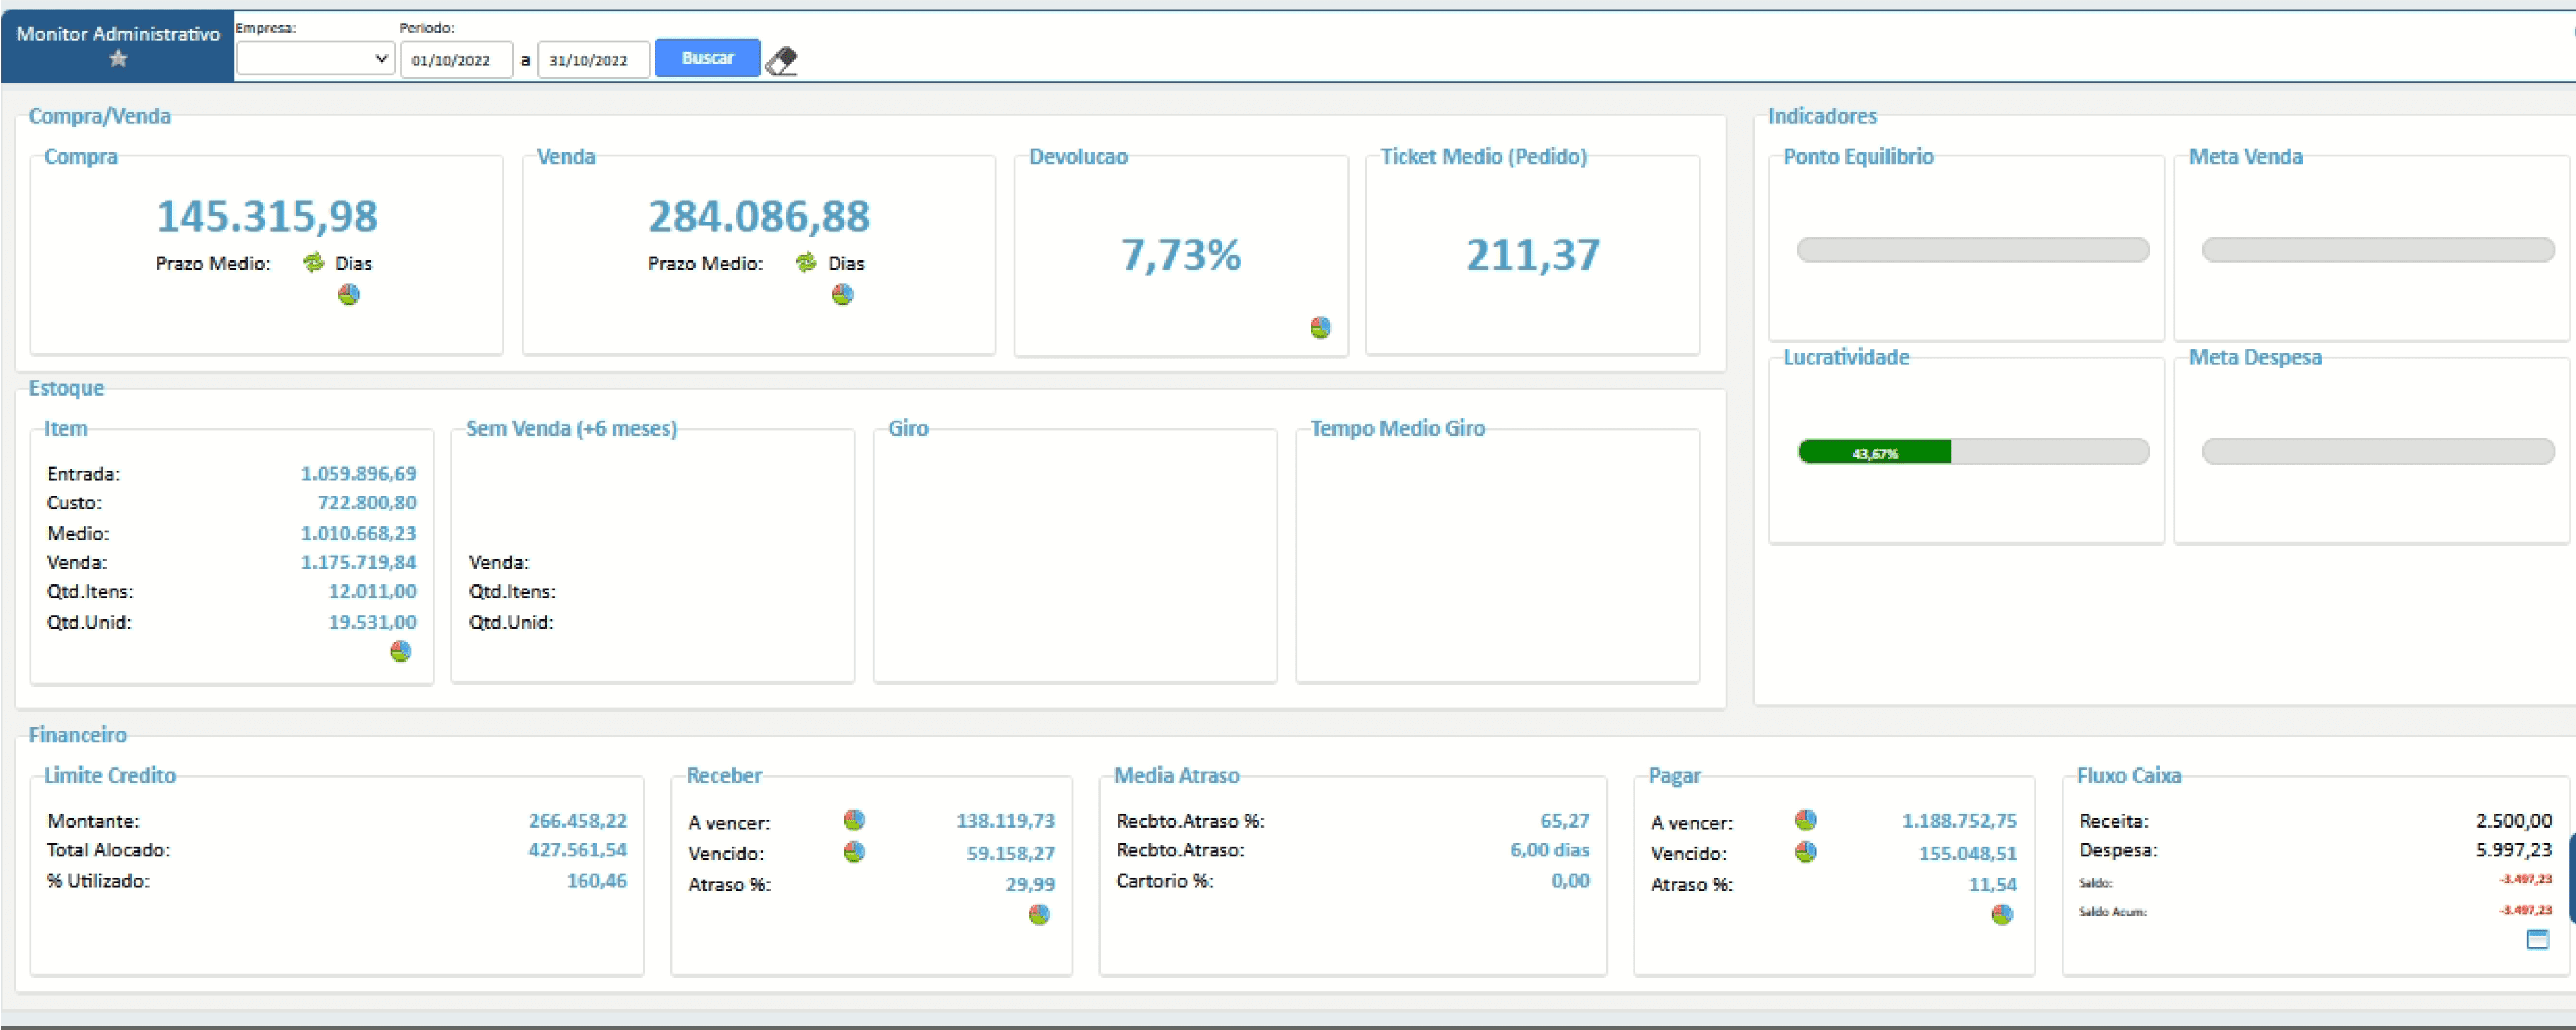
Task: Click the Buscar button
Action: (707, 58)
